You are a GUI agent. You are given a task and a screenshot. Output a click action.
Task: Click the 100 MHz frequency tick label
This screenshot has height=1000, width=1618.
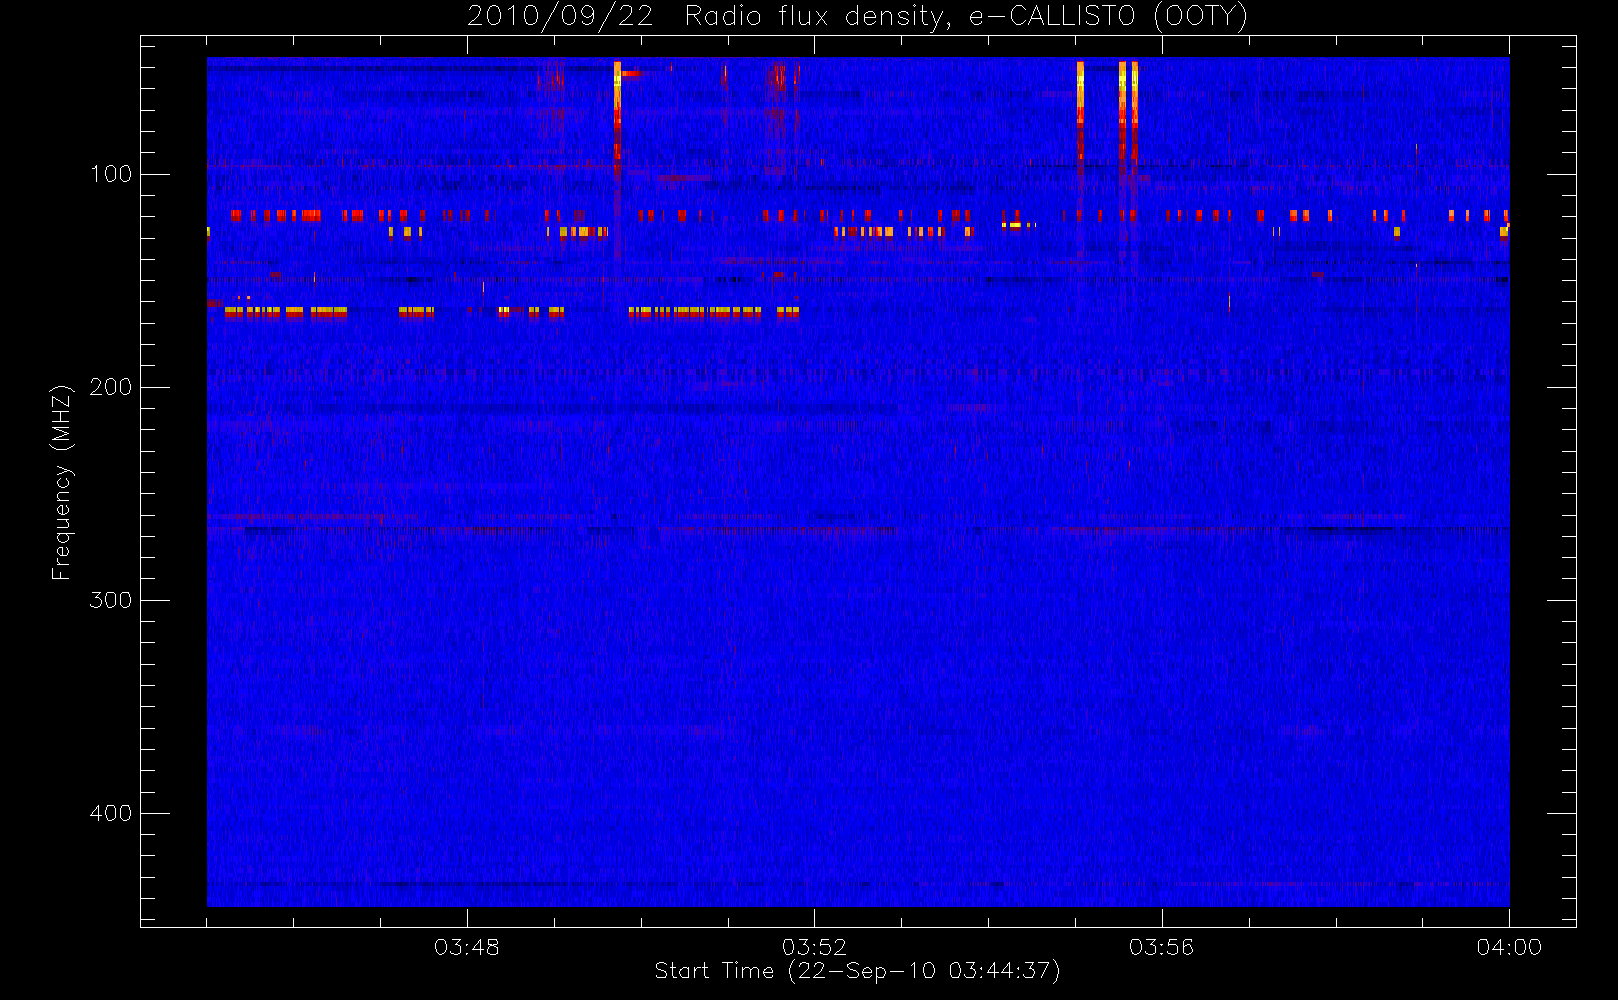click(111, 175)
